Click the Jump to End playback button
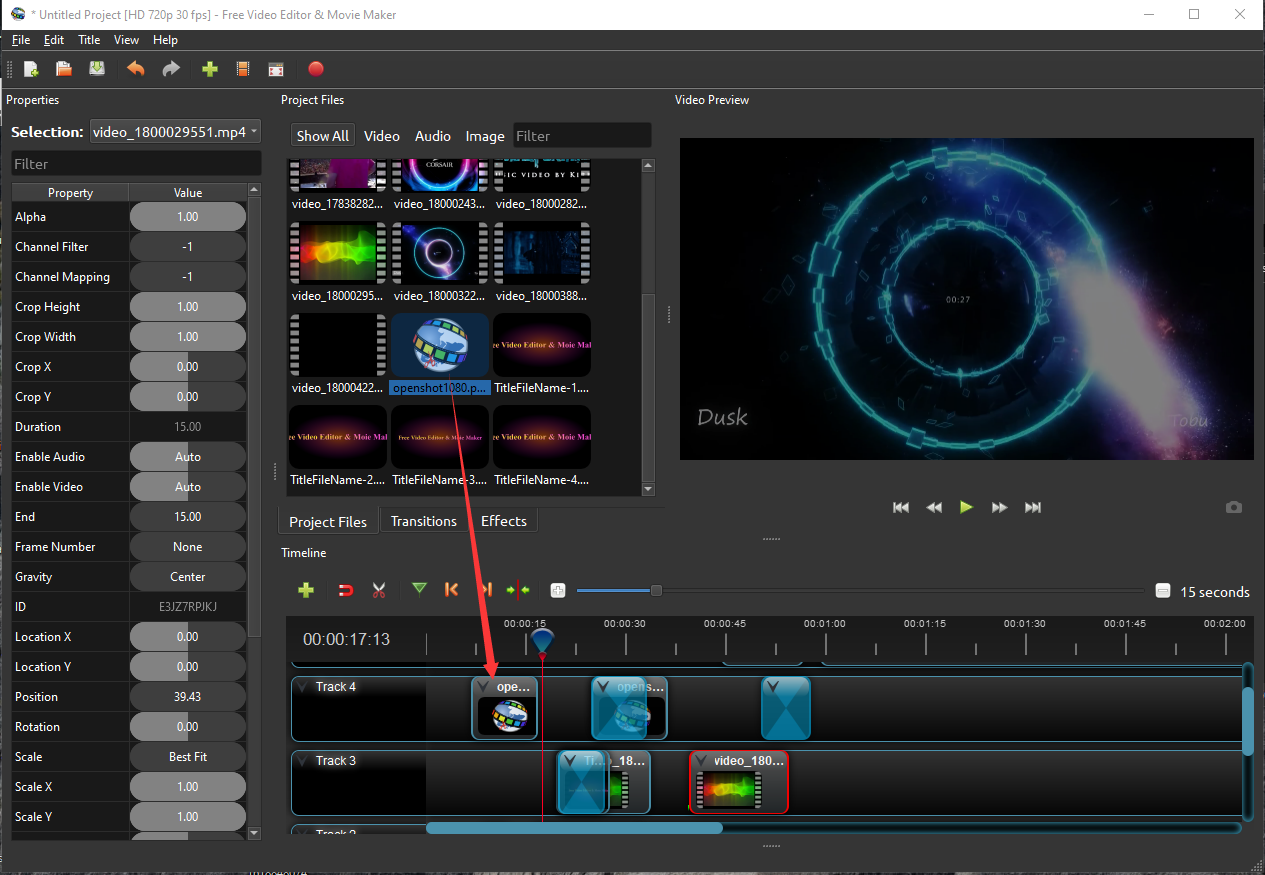The height and width of the screenshot is (875, 1265). (x=1033, y=507)
